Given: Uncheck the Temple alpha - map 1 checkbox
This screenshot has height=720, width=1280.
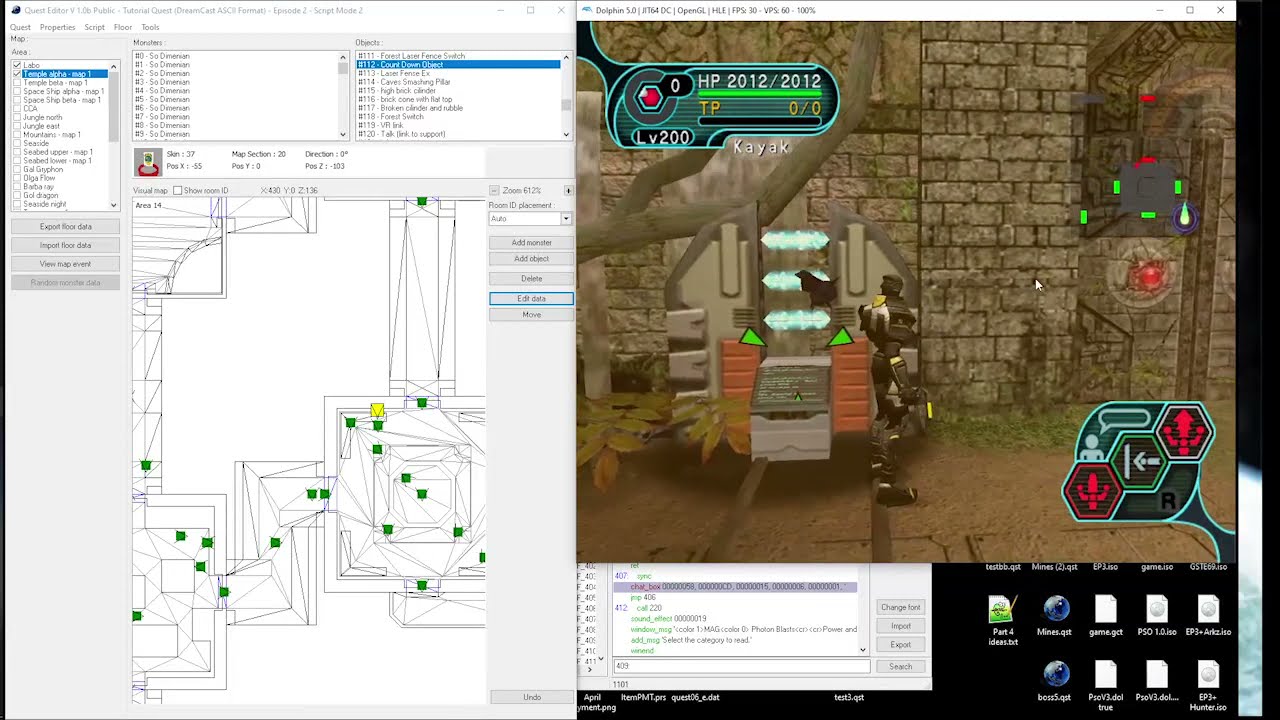Looking at the screenshot, I should 17,74.
